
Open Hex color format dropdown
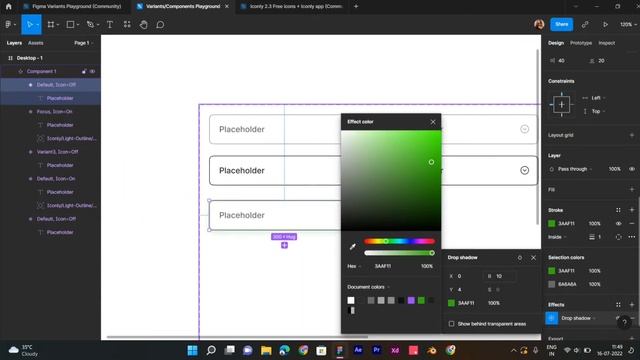click(x=354, y=266)
